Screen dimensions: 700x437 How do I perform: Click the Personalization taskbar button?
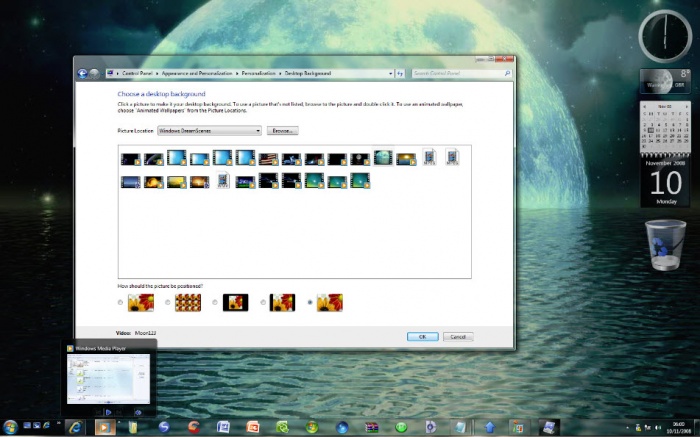pos(548,428)
